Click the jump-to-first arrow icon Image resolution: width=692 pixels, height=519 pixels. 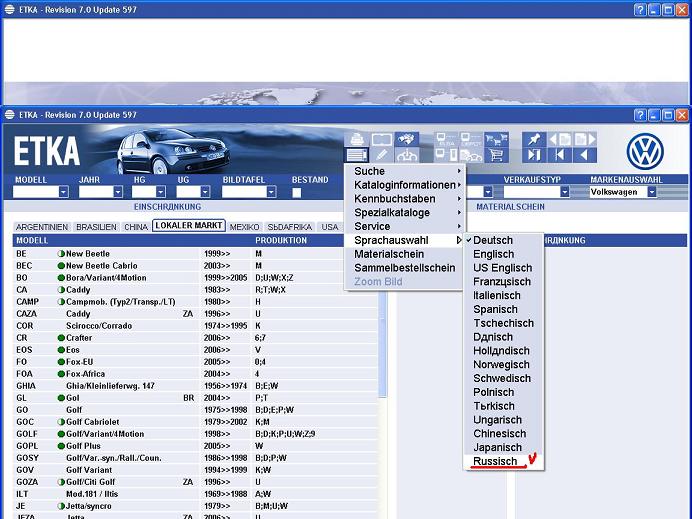click(x=560, y=155)
